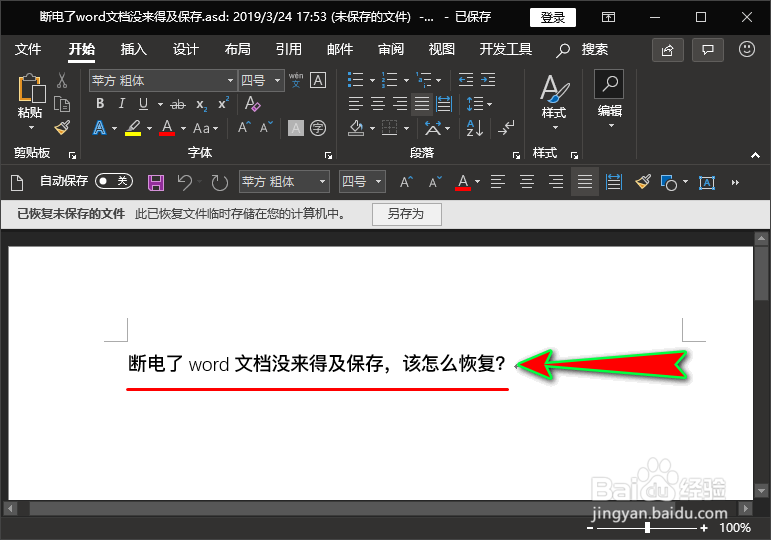Toggle show paragraph marks icon

[x=506, y=128]
